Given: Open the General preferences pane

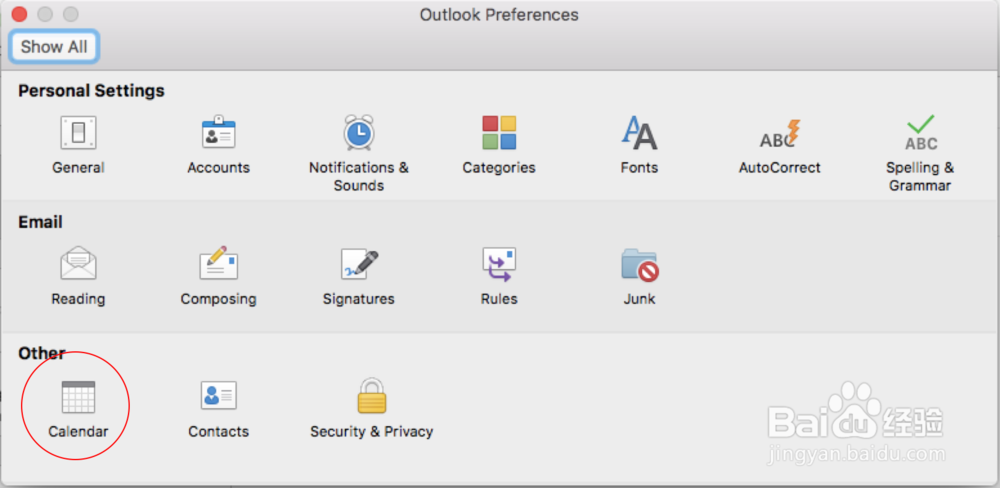Looking at the screenshot, I should click(x=78, y=134).
